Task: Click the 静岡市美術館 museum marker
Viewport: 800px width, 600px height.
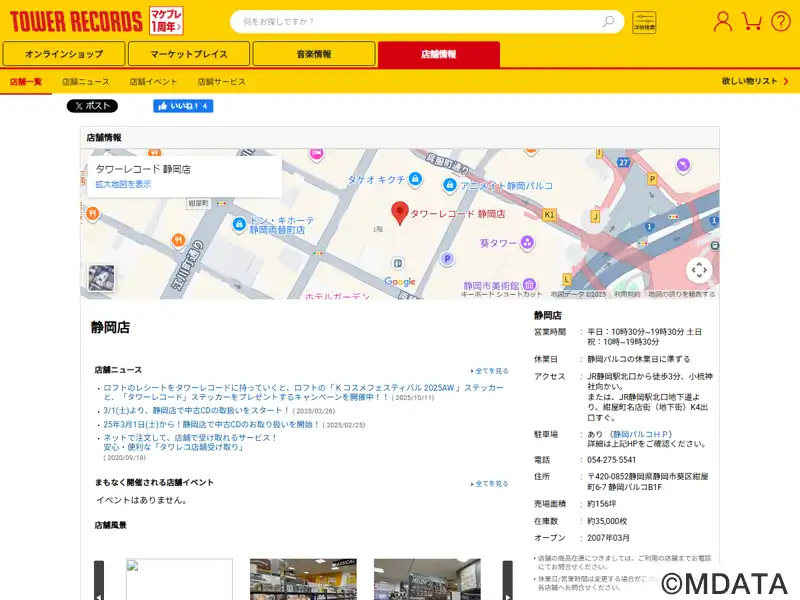Action: click(x=529, y=284)
